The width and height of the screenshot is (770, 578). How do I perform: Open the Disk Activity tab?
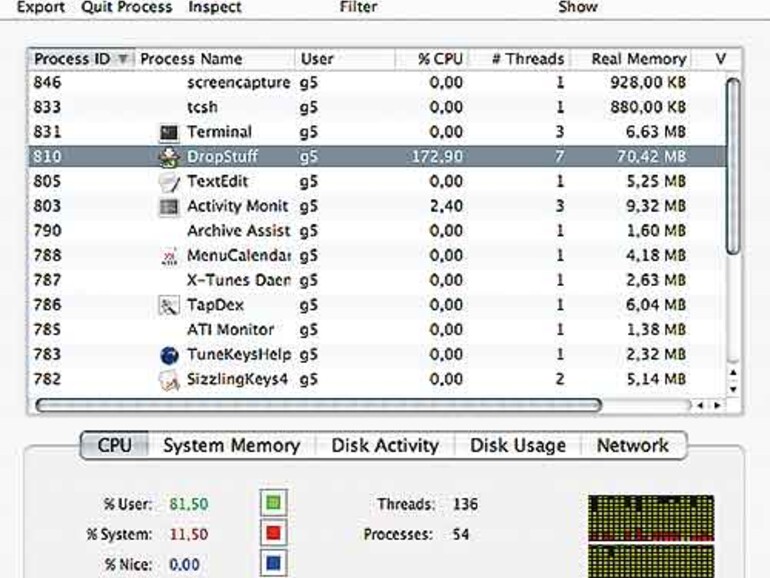(x=385, y=446)
